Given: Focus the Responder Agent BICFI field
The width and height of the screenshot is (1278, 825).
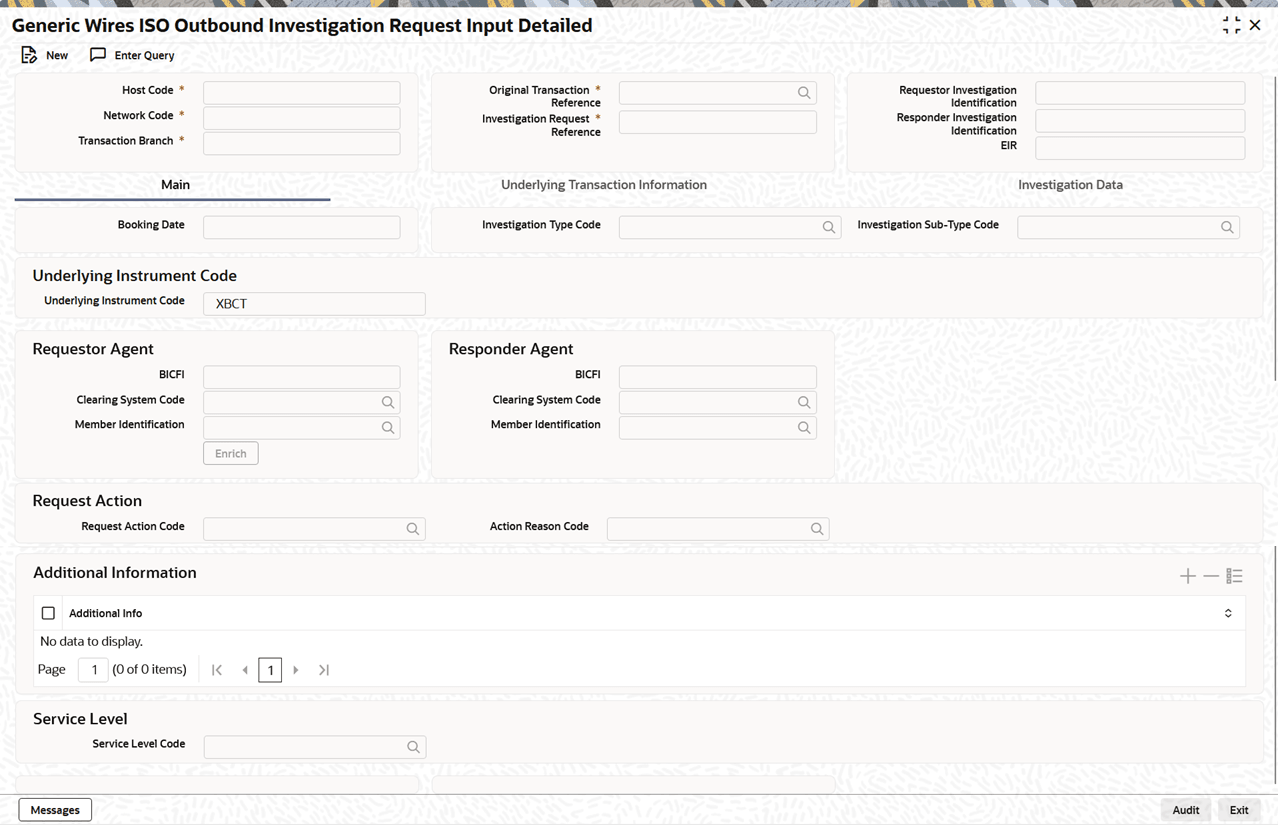Looking at the screenshot, I should tap(718, 377).
